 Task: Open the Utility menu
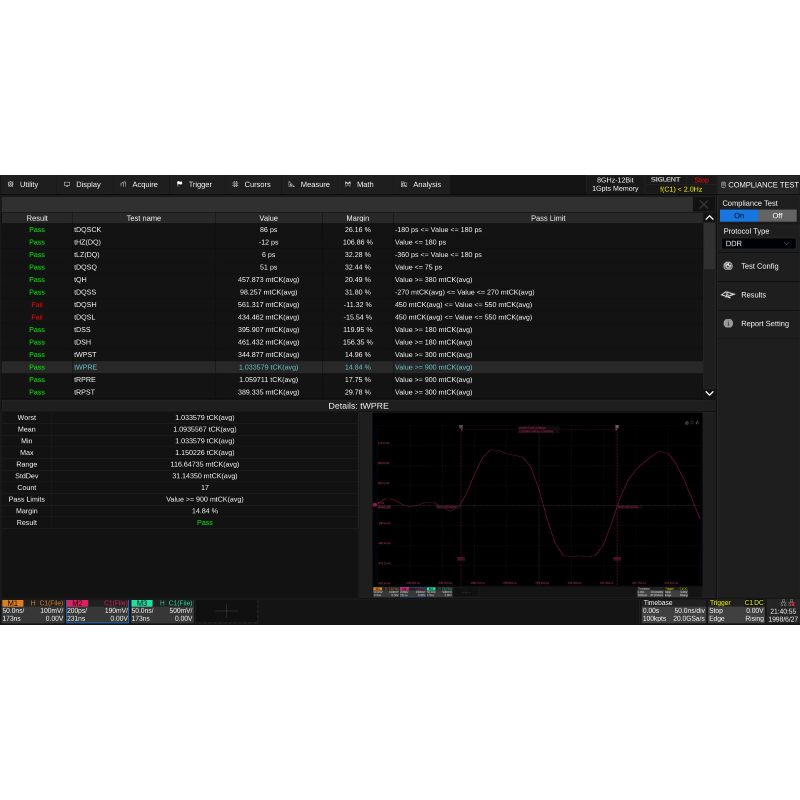pos(23,184)
